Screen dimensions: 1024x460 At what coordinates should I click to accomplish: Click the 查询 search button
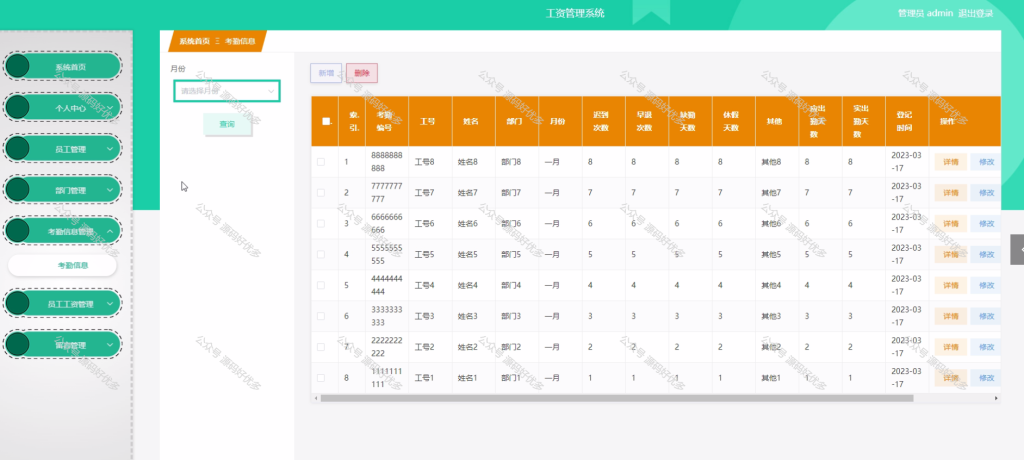(227, 124)
